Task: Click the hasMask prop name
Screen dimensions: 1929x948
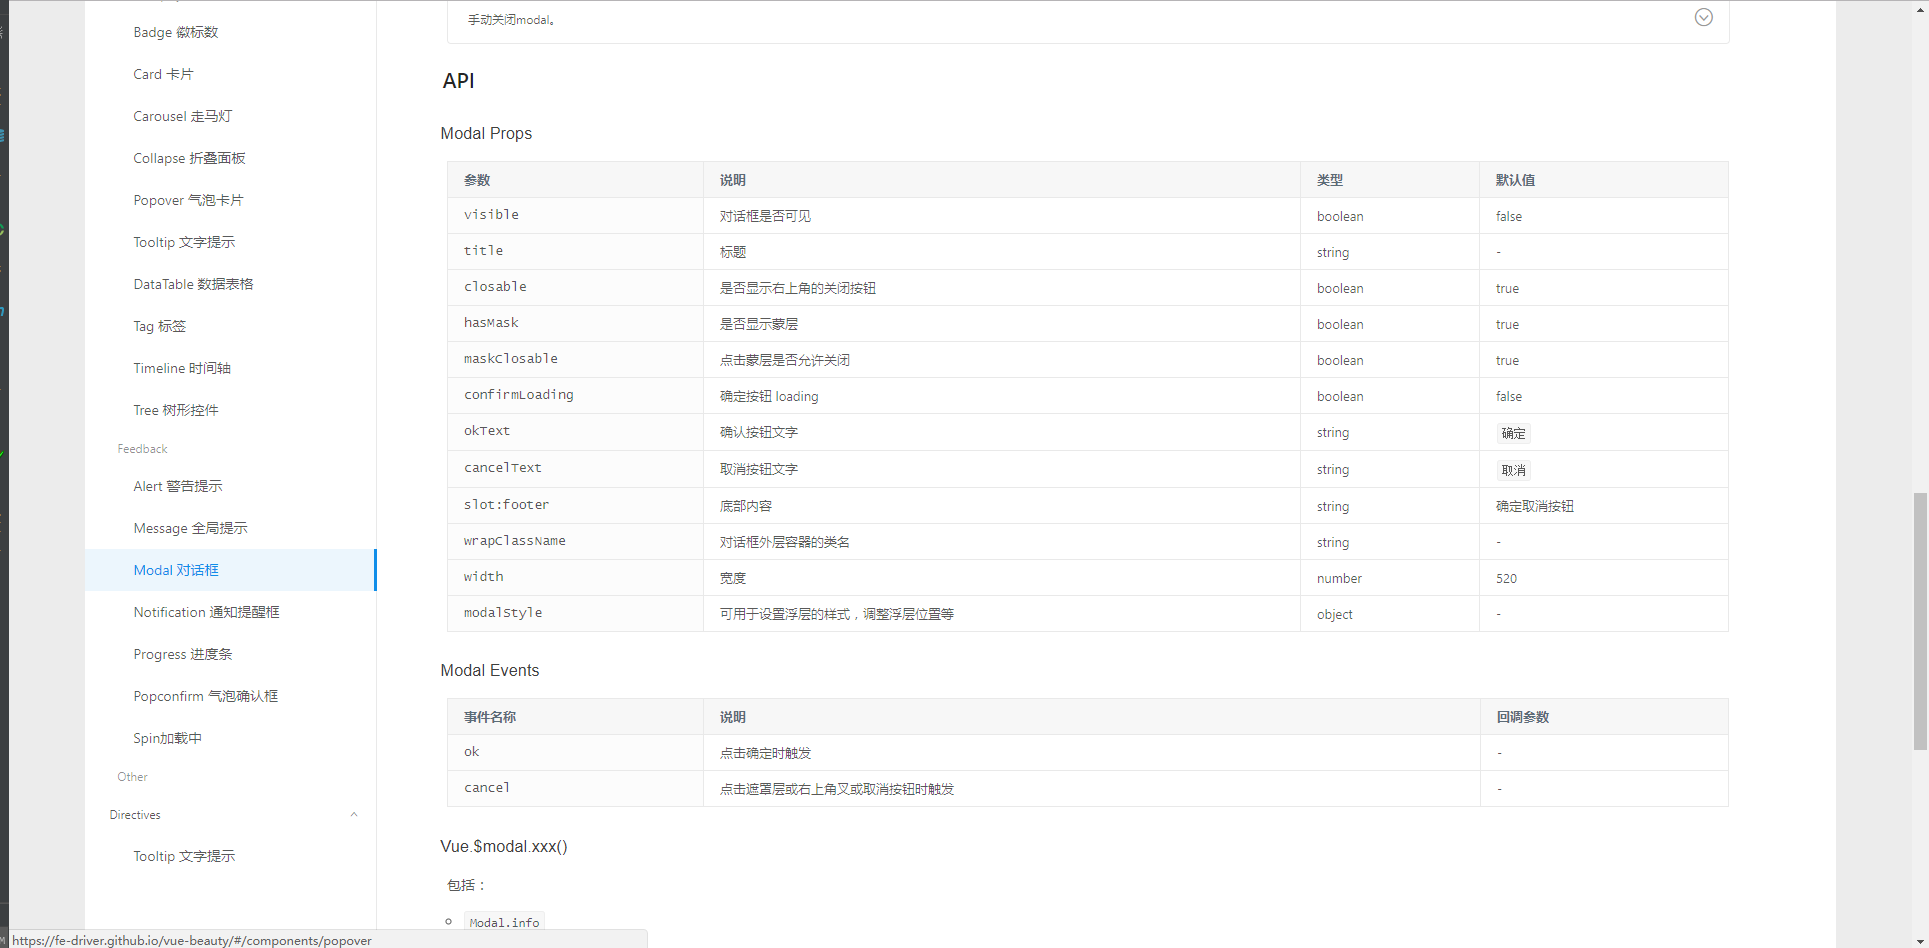Action: pos(491,323)
